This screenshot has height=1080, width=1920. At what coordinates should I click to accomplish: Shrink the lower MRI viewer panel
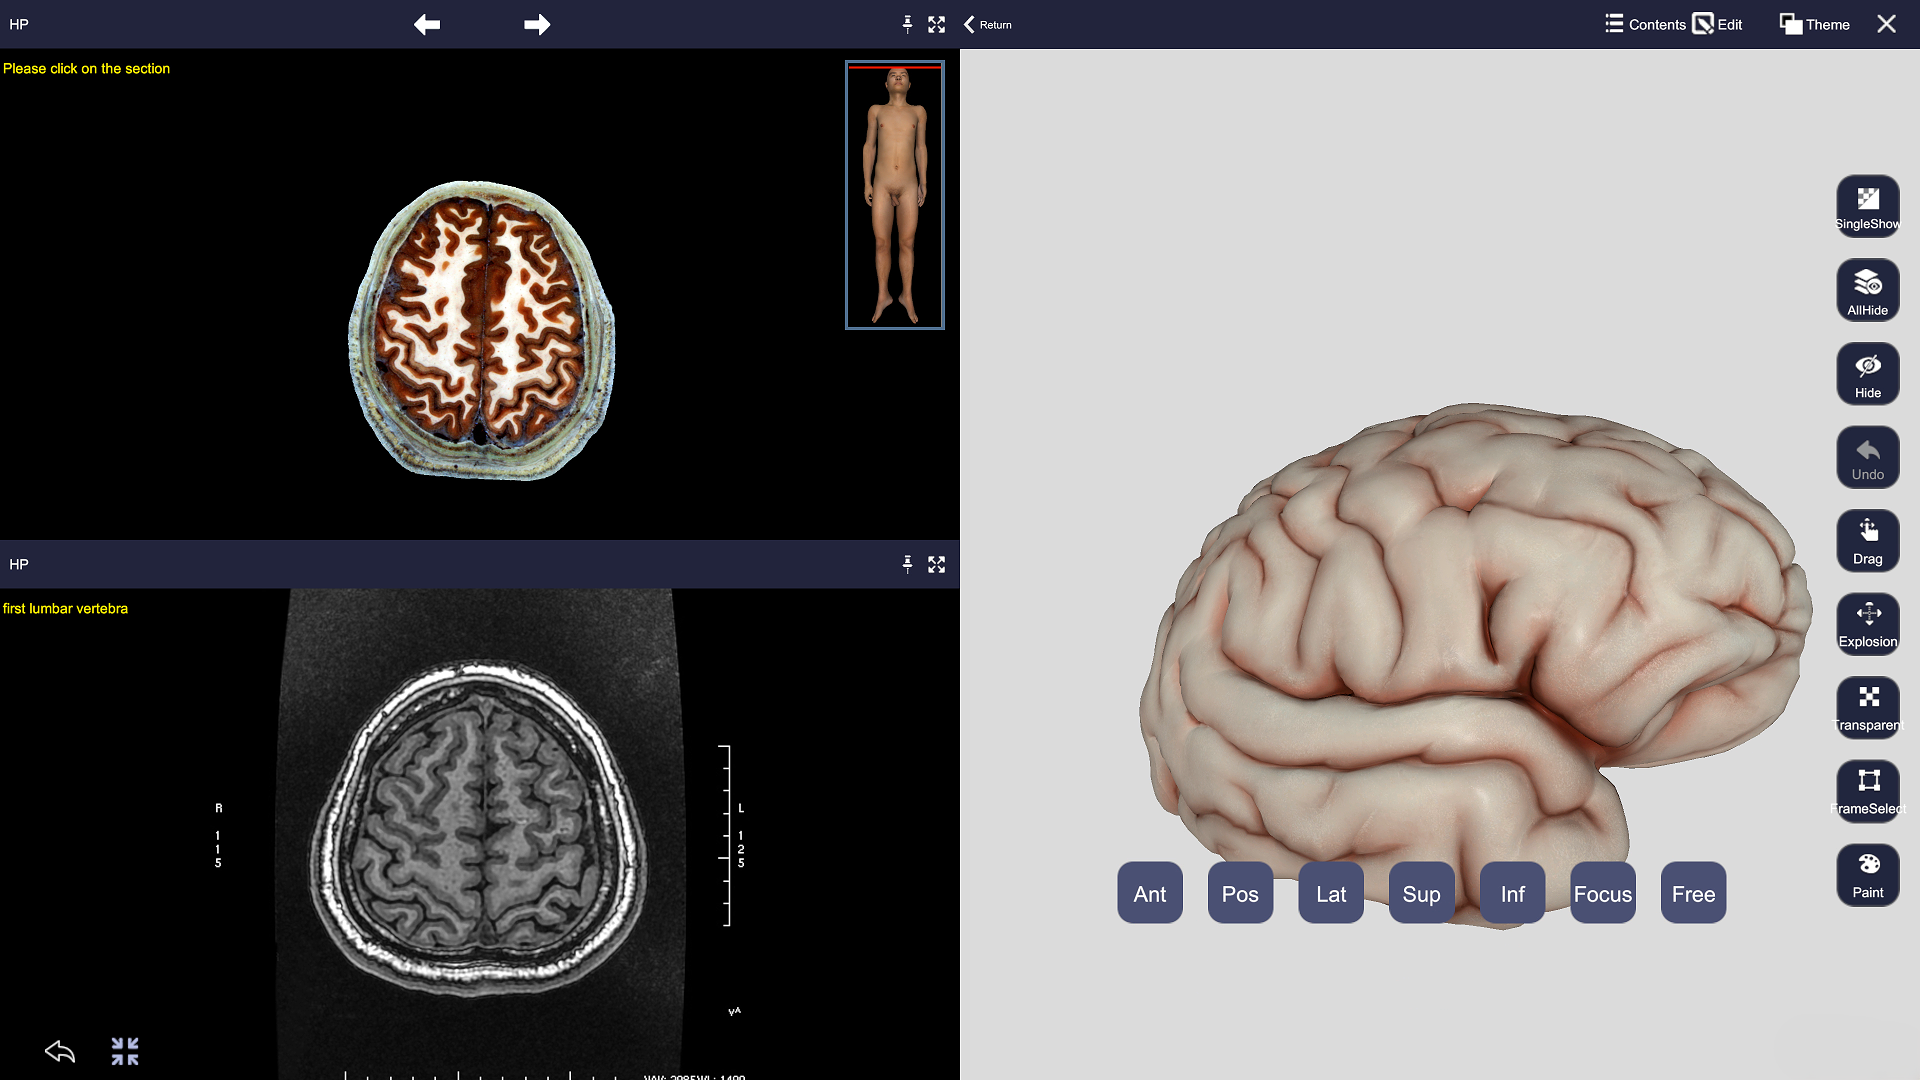coord(124,1051)
